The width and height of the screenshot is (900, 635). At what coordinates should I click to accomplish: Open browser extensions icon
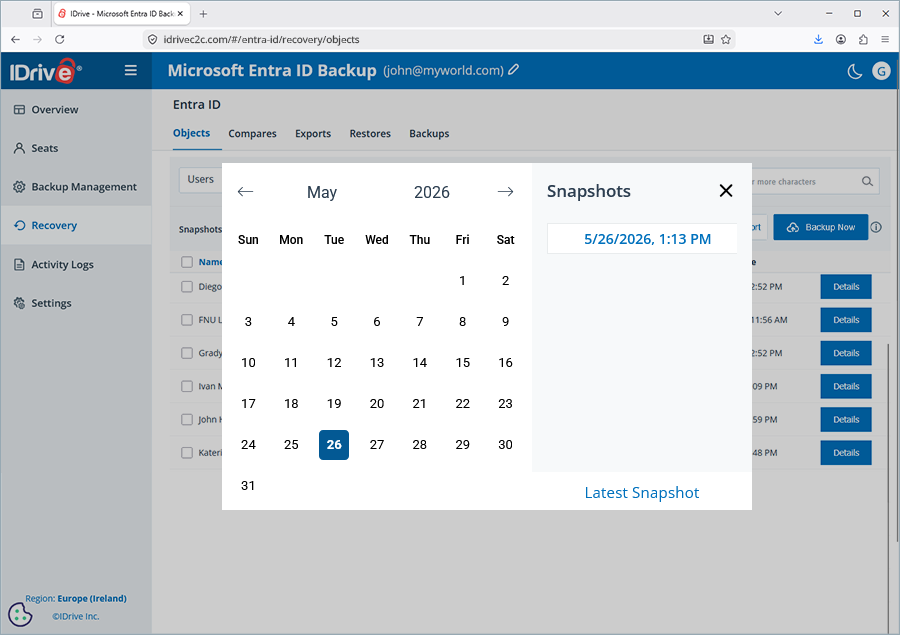coord(863,40)
